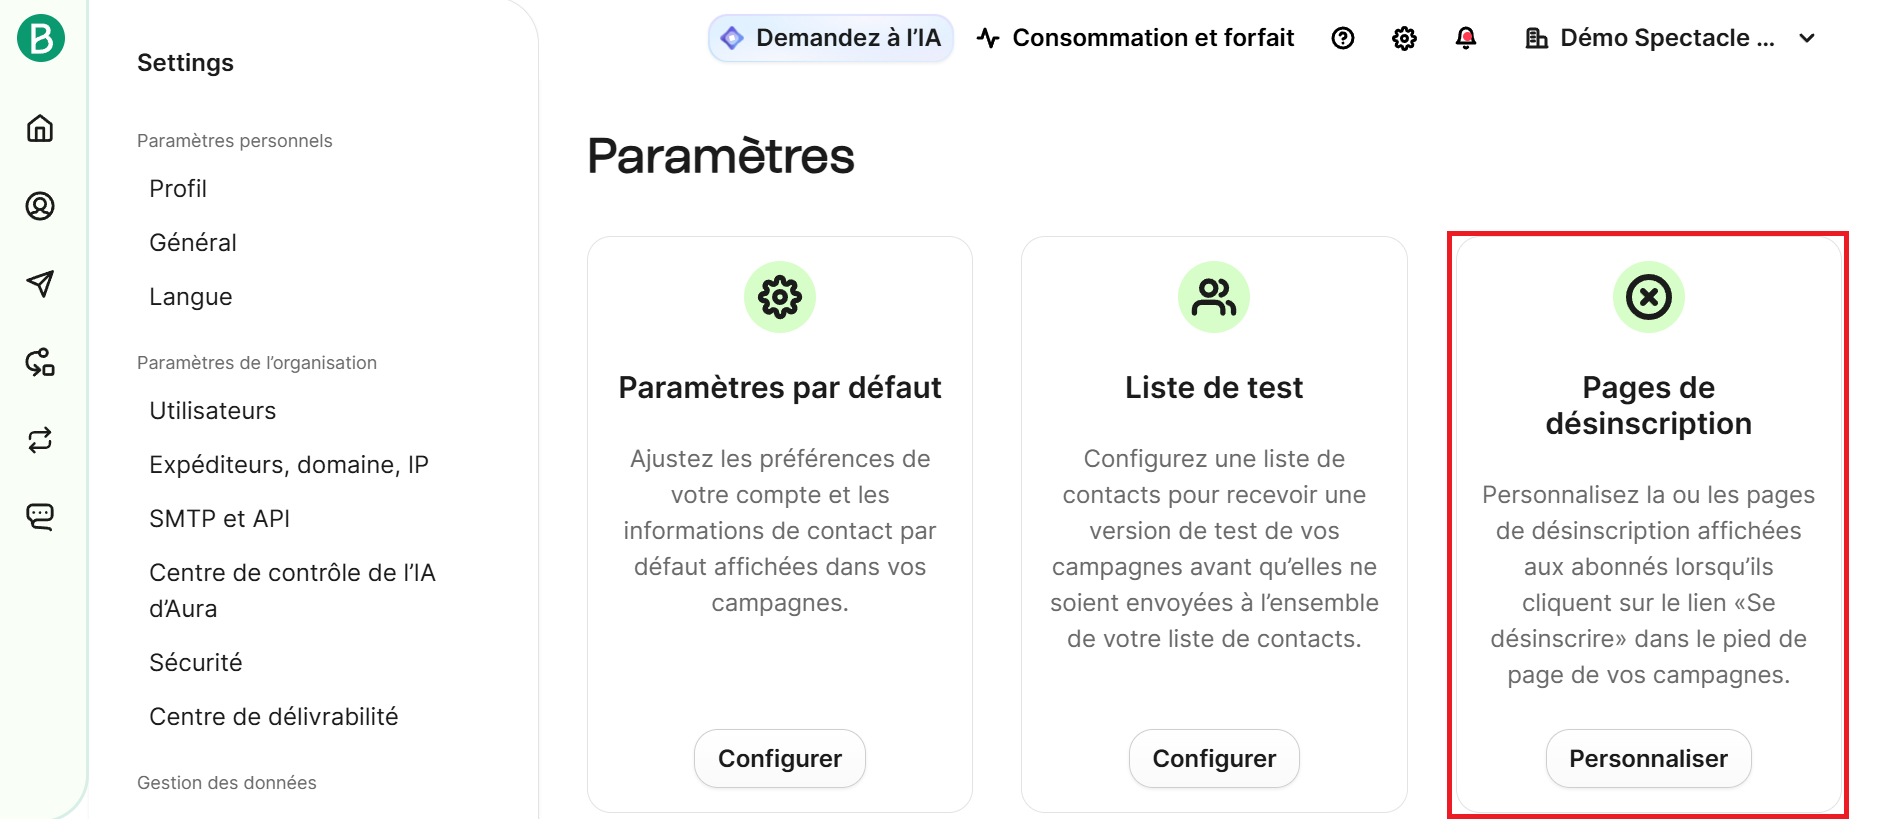Click the Demandez à l'IA button
The image size is (1888, 819).
pyautogui.click(x=831, y=38)
